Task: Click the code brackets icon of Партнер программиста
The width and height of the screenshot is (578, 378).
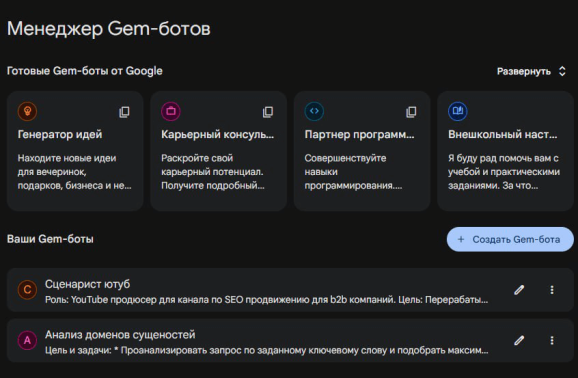Action: pos(314,111)
